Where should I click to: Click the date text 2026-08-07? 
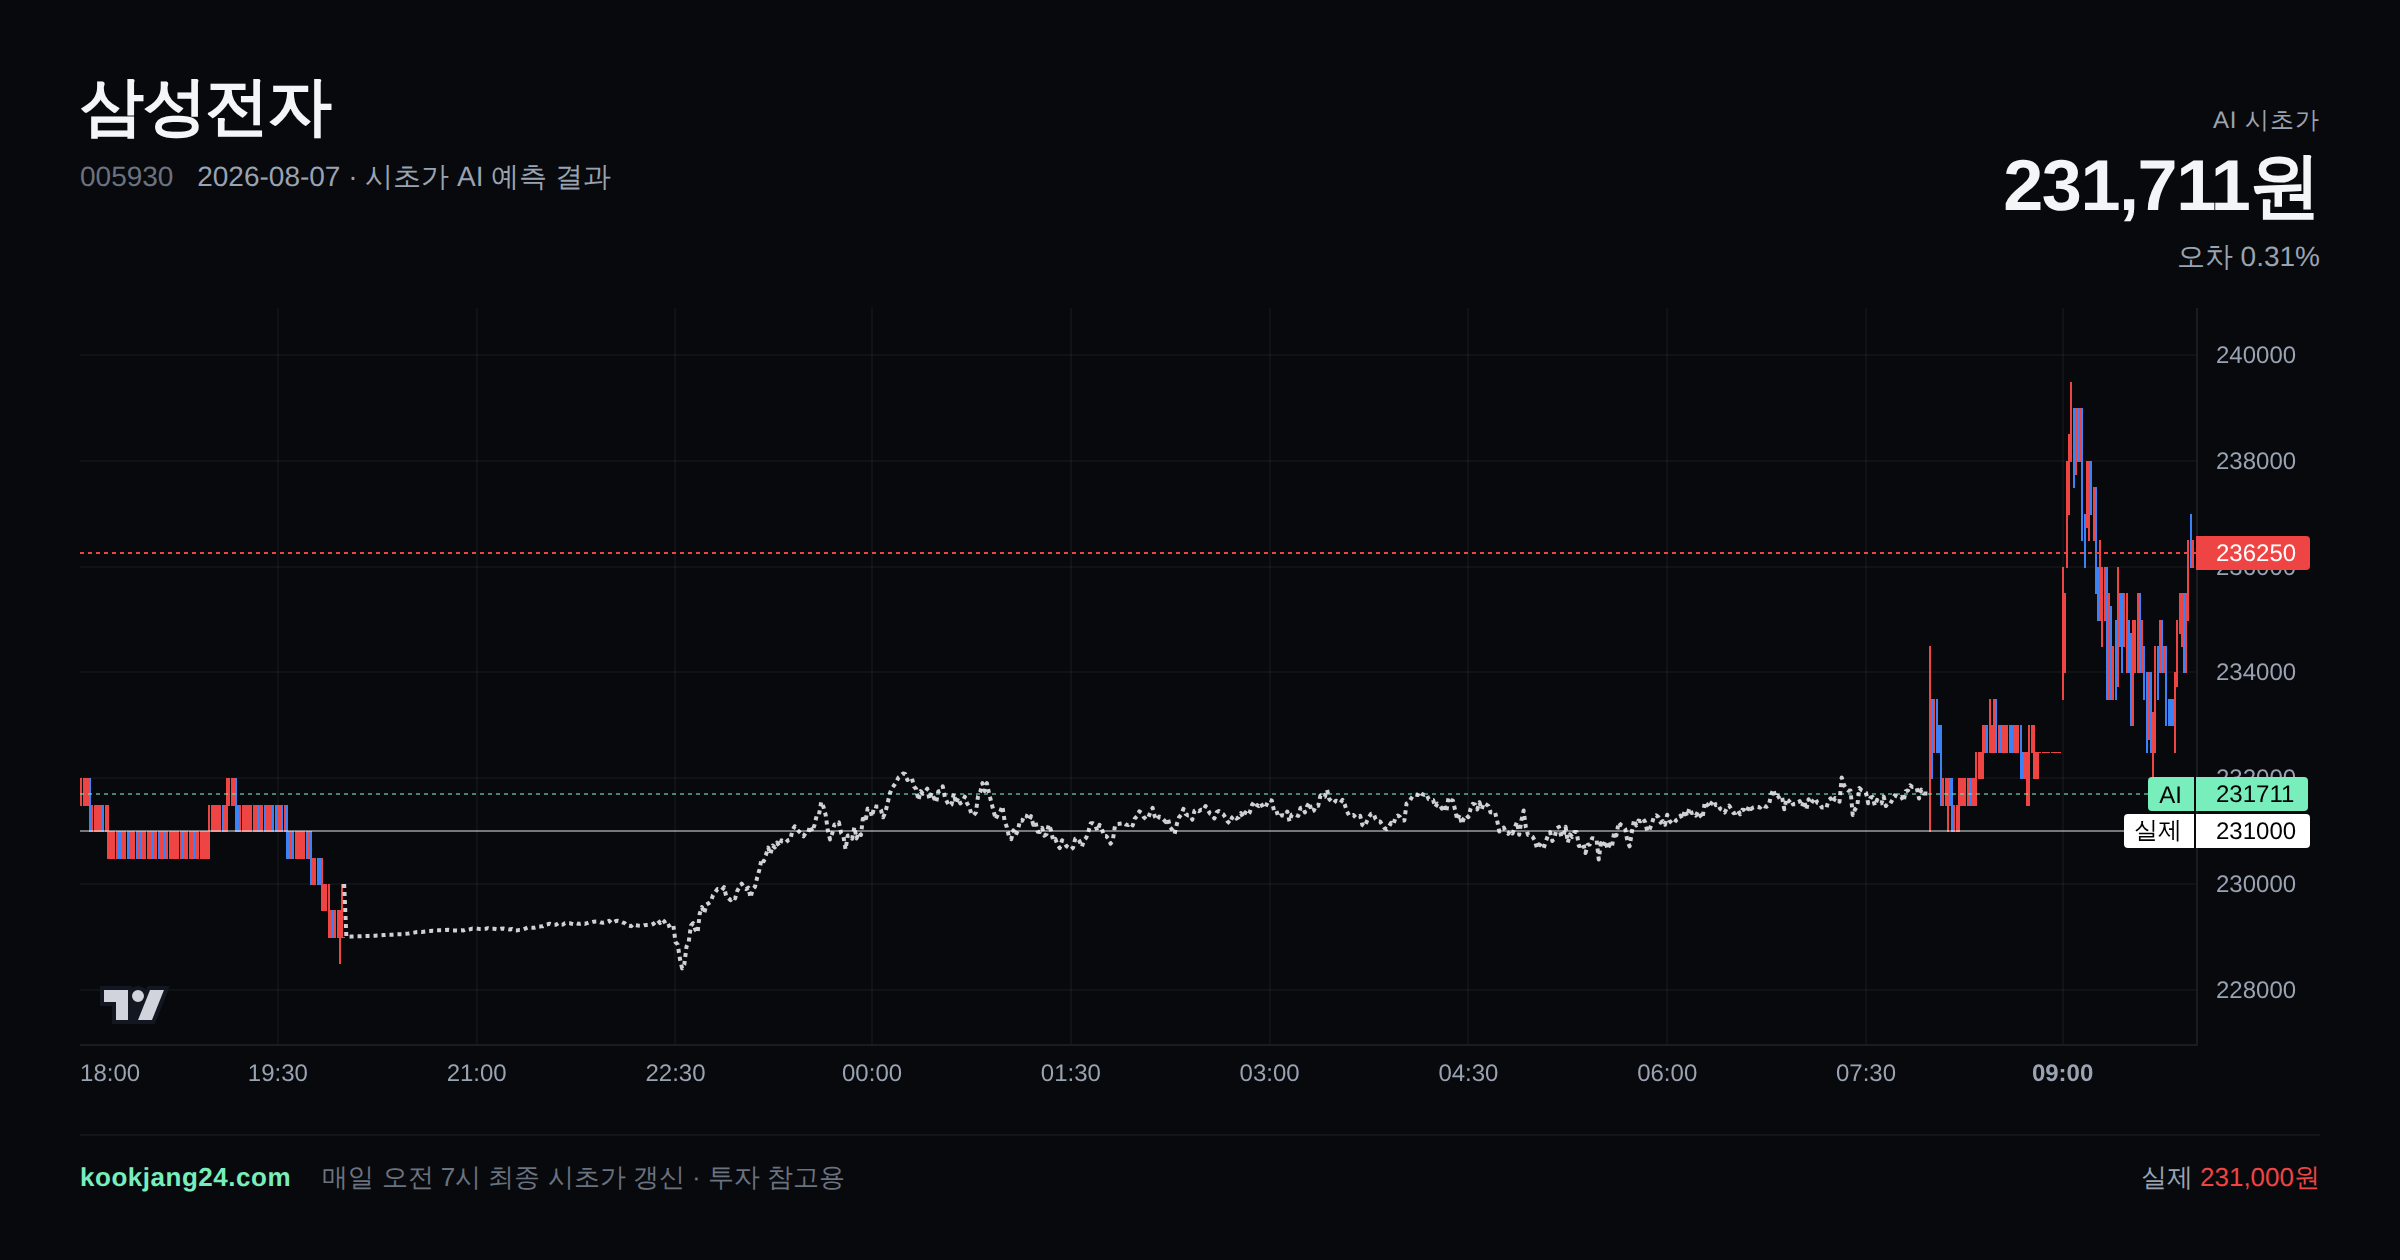pyautogui.click(x=268, y=177)
